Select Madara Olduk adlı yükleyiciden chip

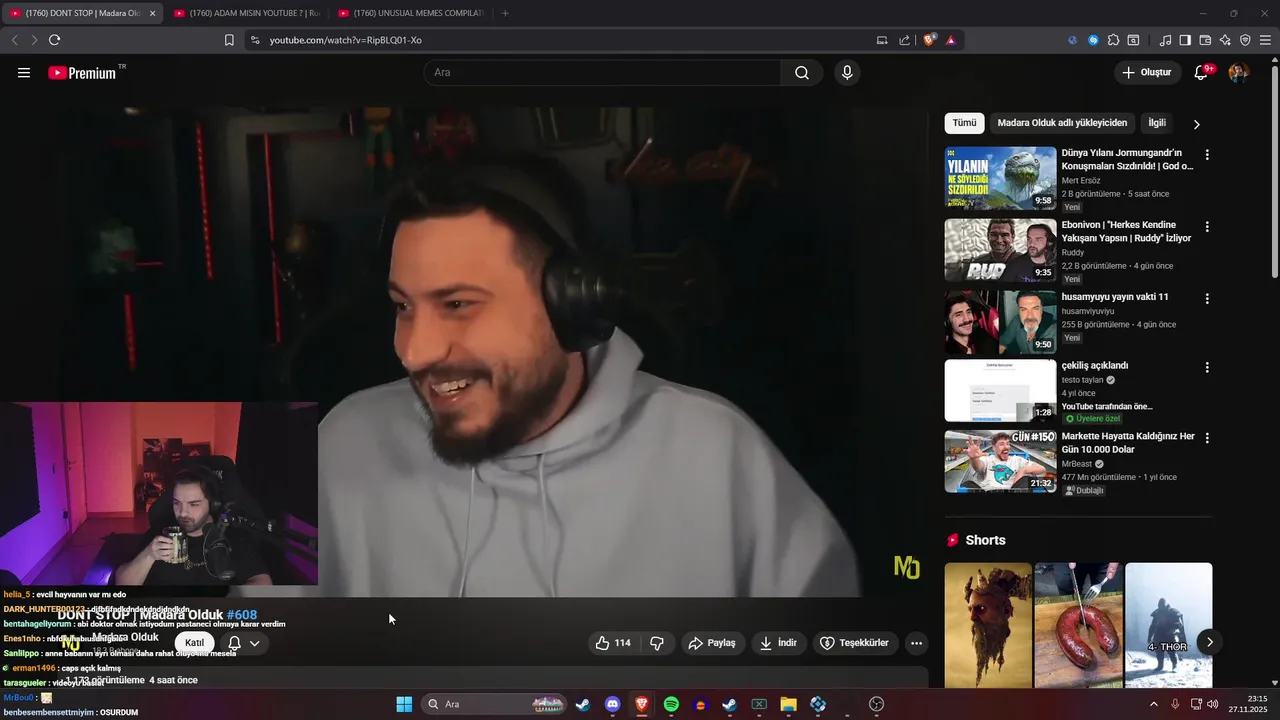click(1062, 123)
